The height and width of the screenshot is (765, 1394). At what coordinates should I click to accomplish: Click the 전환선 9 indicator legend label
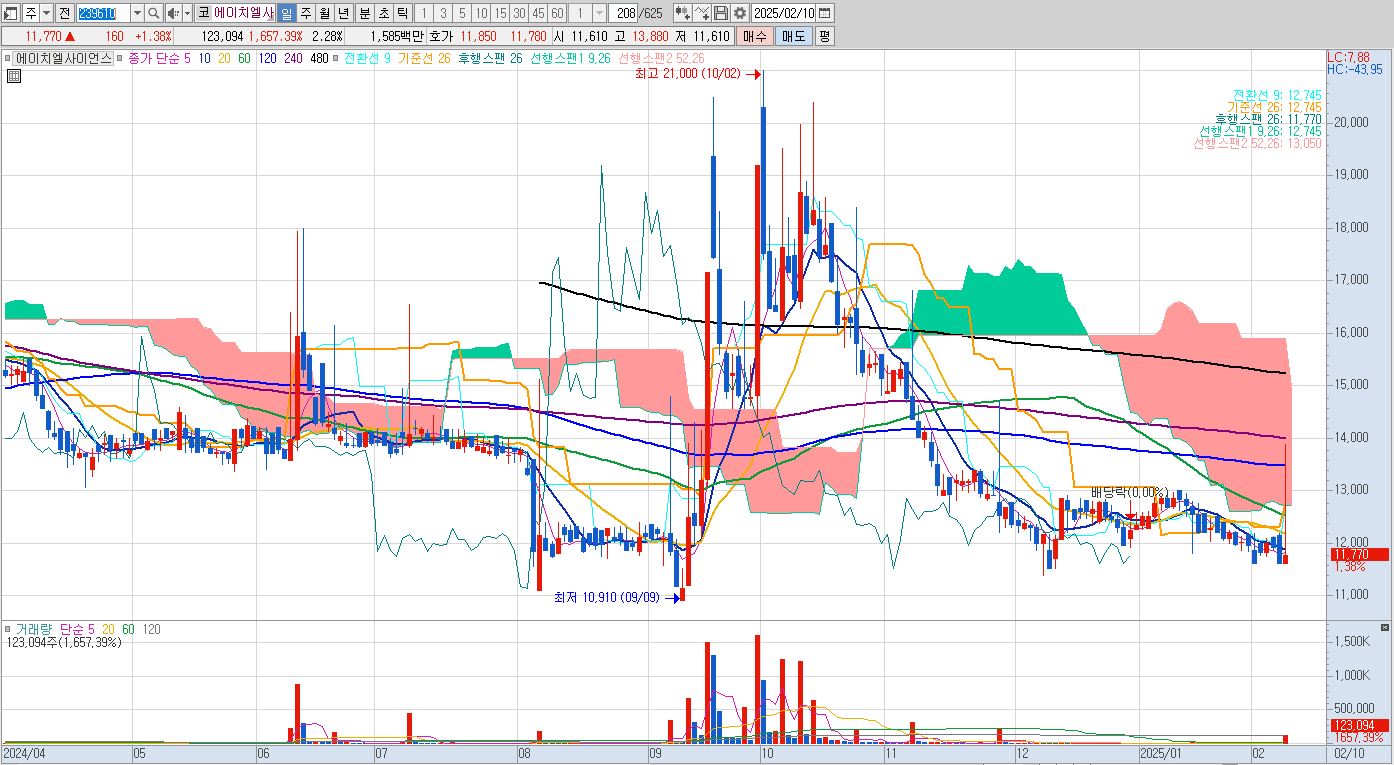367,58
